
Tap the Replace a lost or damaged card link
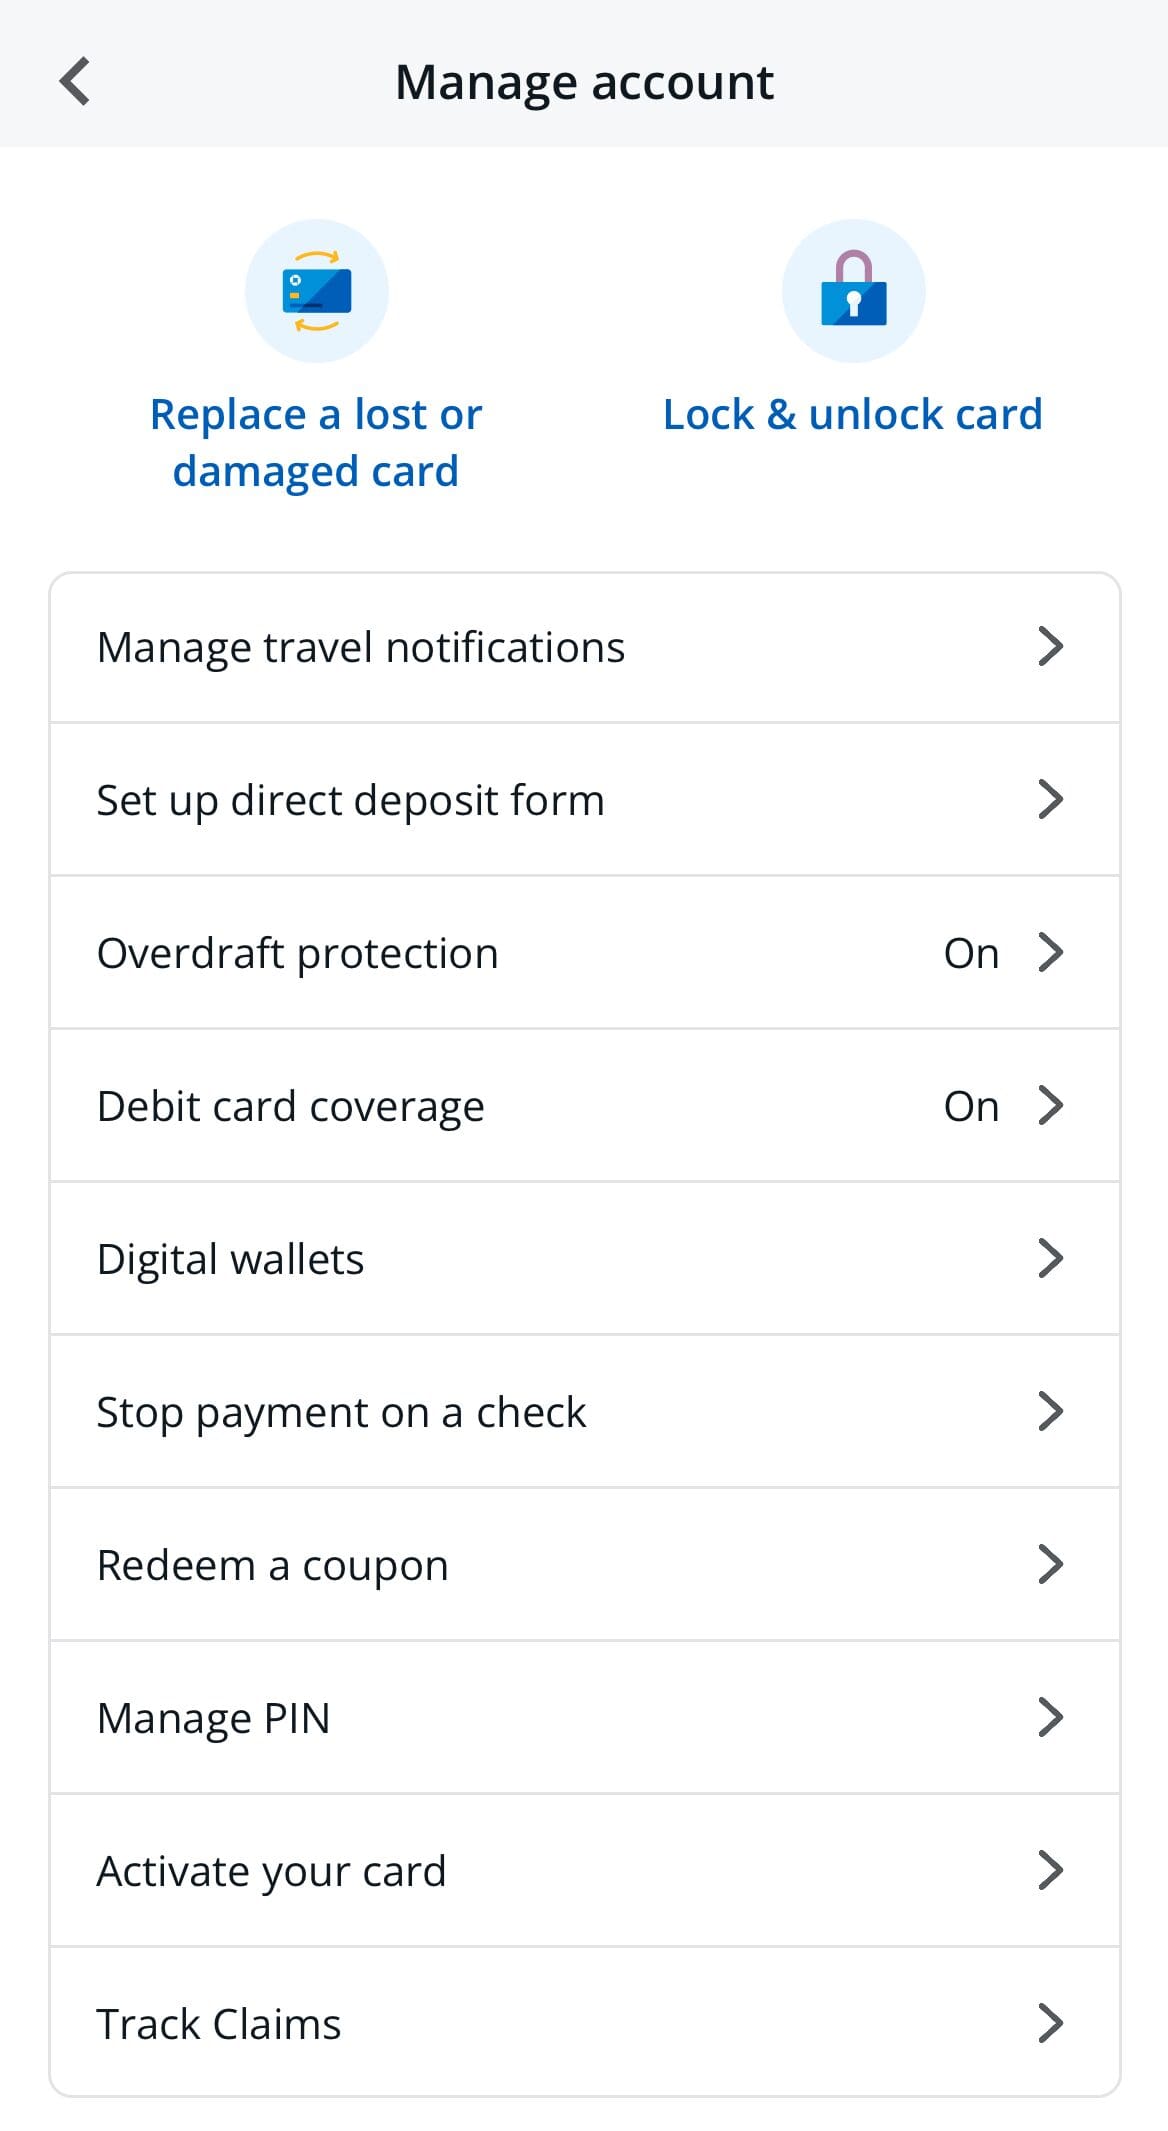(315, 440)
